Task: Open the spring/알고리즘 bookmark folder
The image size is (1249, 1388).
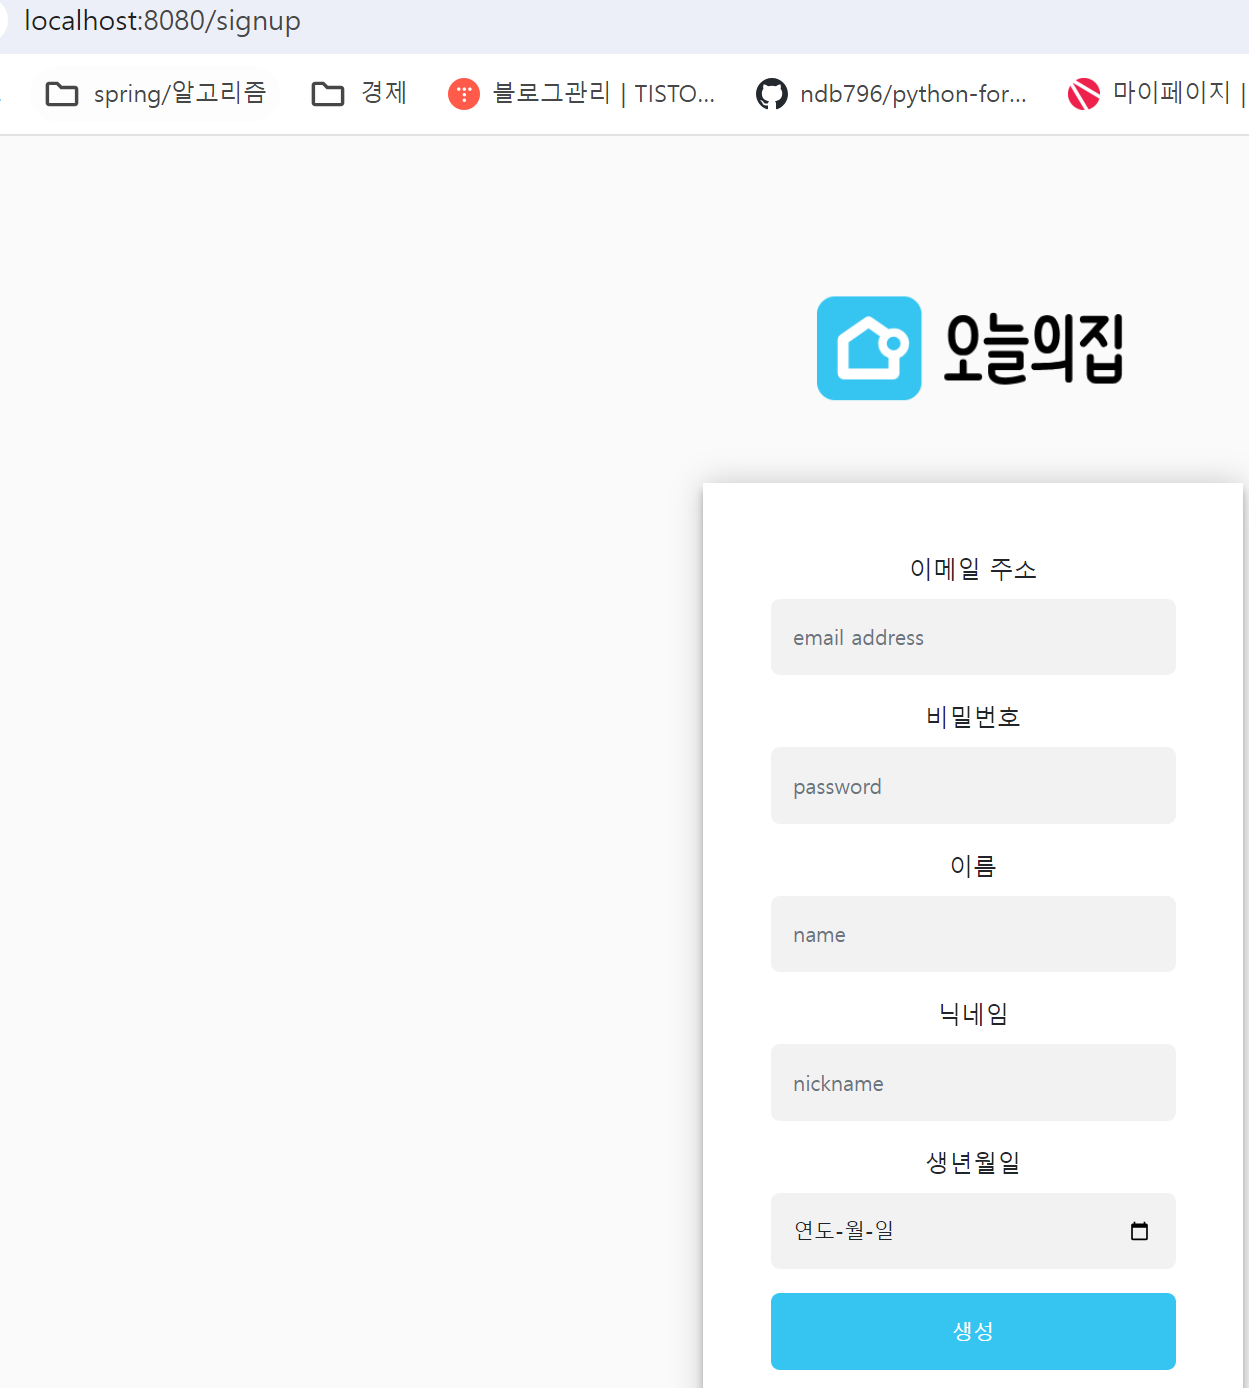Action: tap(157, 94)
